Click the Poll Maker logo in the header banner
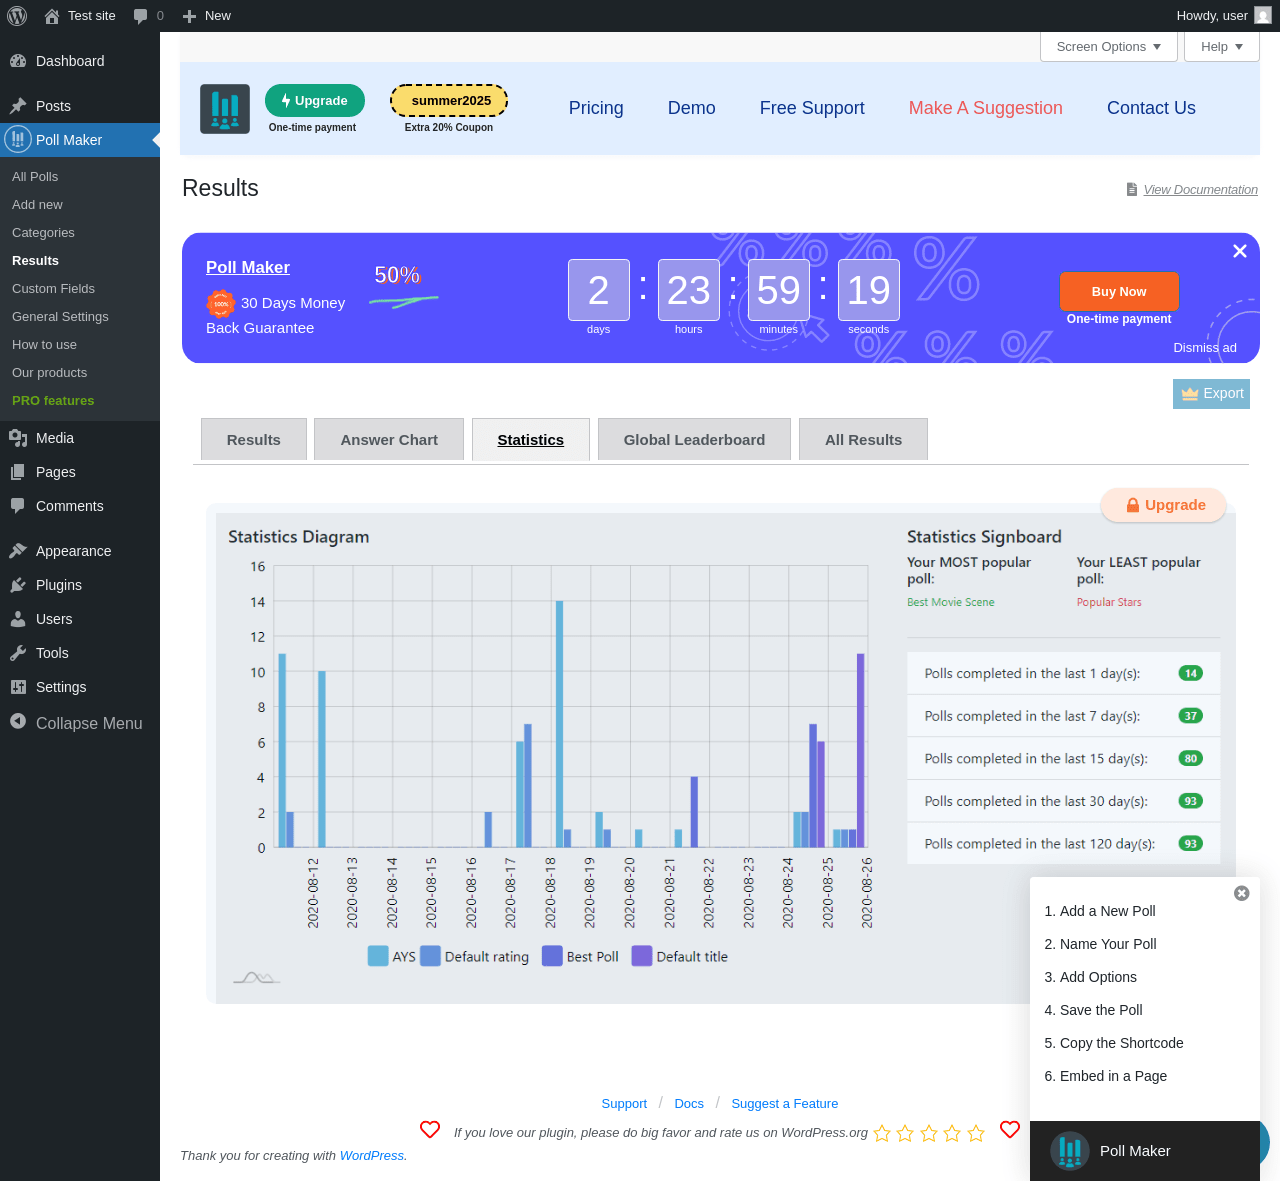1280x1181 pixels. click(225, 109)
